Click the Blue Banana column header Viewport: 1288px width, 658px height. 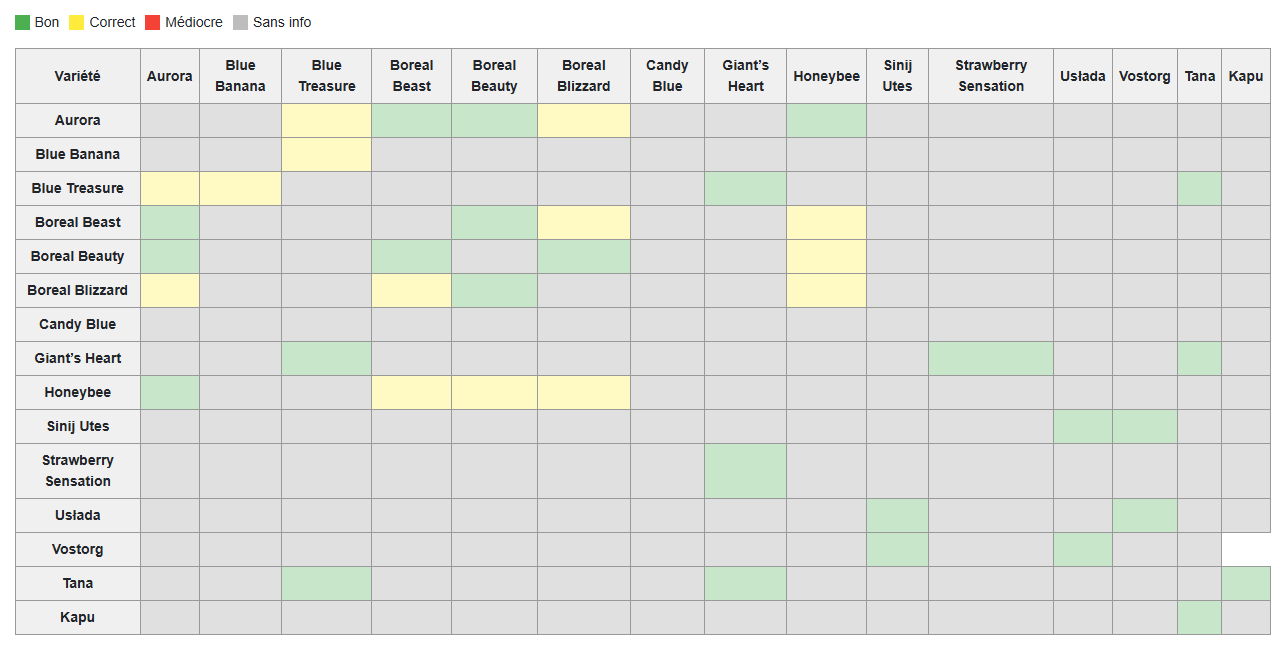(240, 76)
